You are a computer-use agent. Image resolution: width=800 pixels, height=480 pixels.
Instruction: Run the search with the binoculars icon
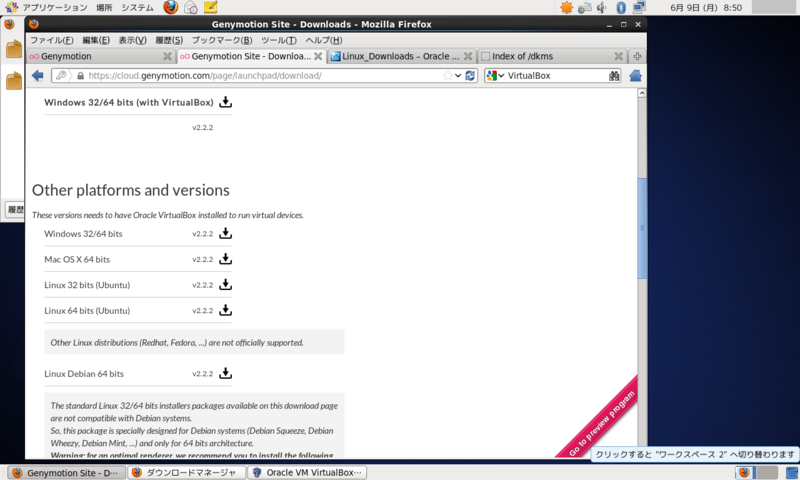click(614, 75)
